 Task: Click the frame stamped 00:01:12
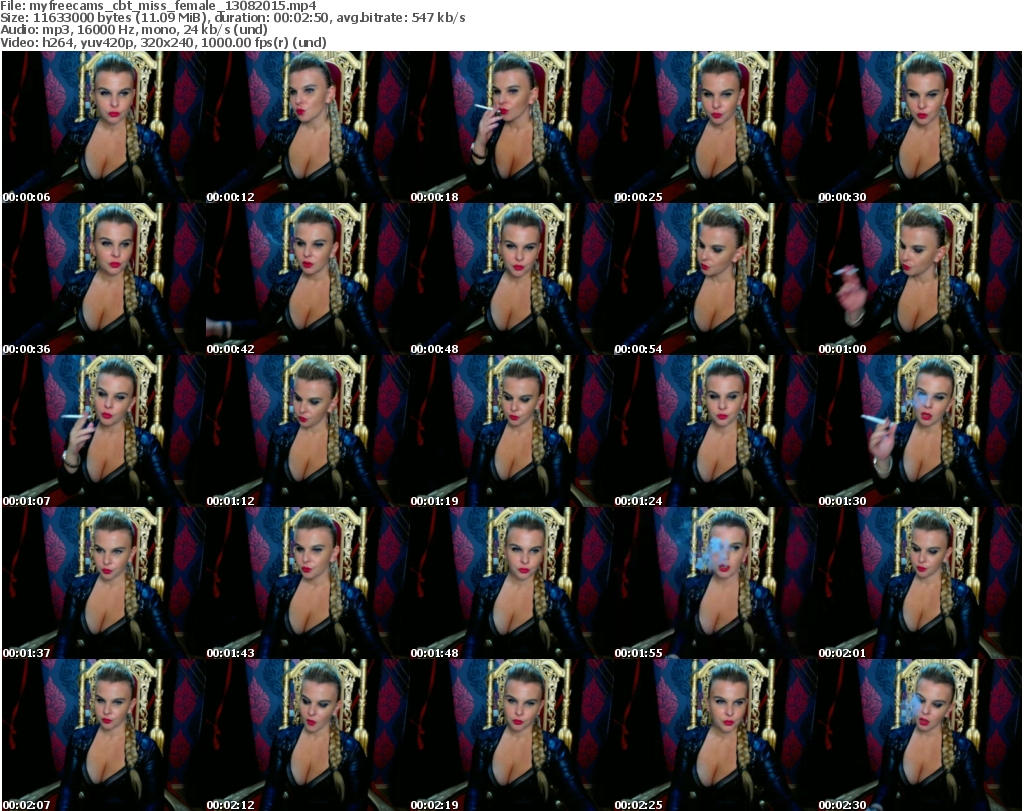click(x=308, y=432)
